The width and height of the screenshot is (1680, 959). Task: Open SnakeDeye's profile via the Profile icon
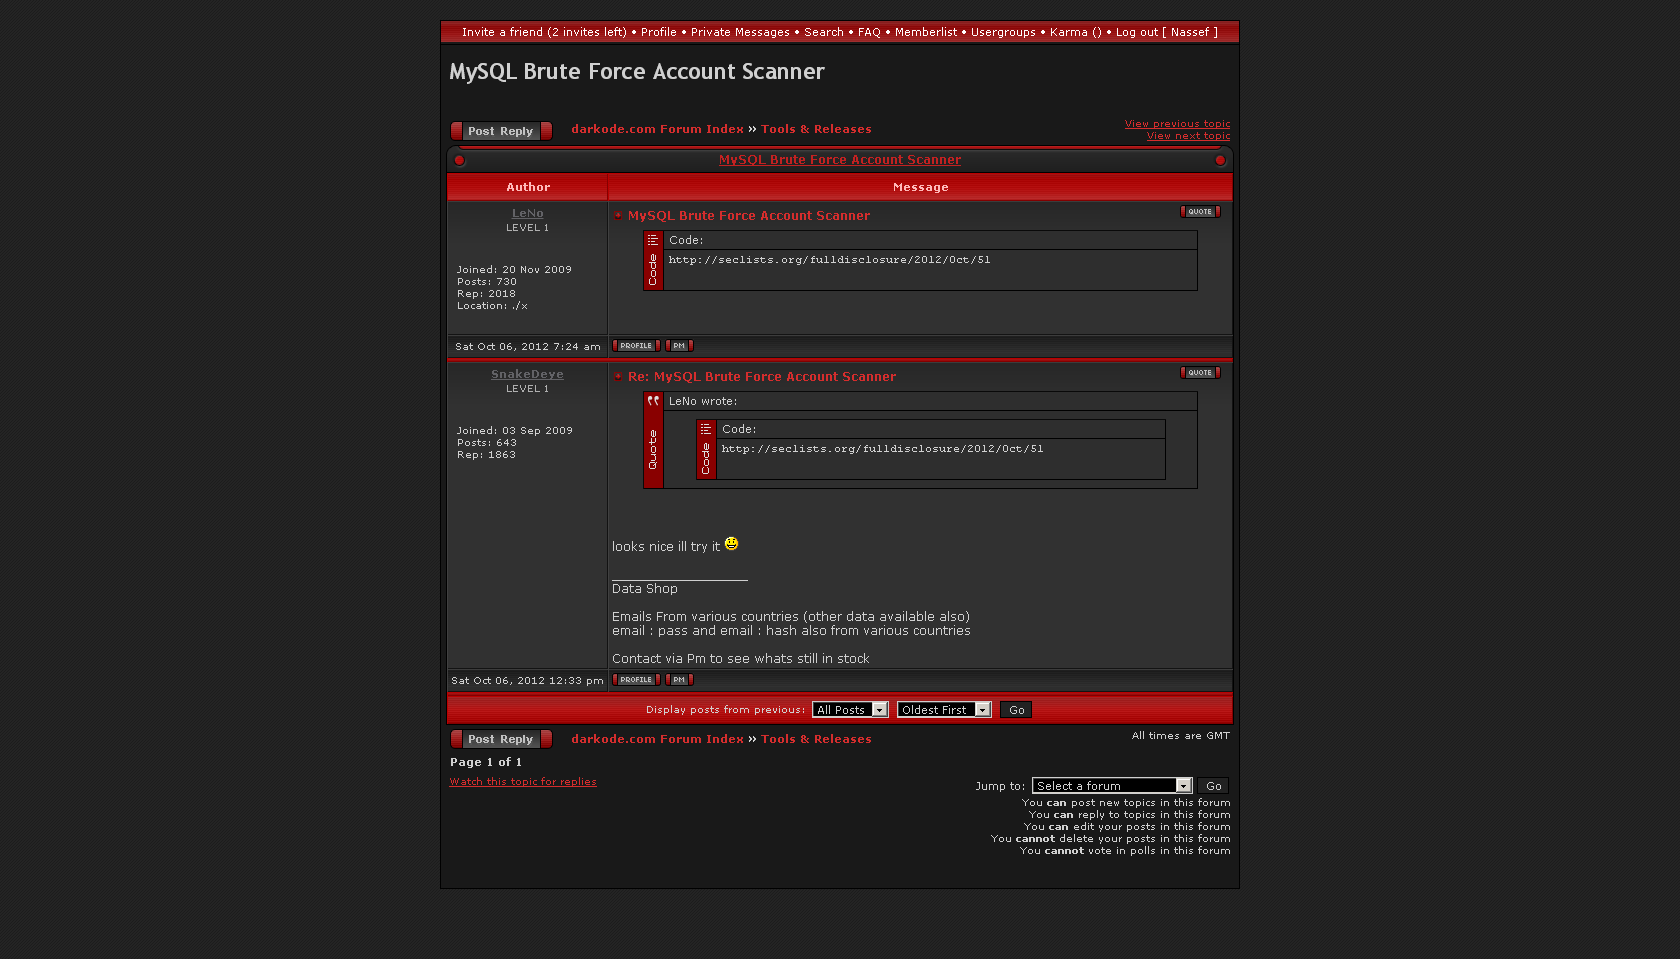[636, 680]
